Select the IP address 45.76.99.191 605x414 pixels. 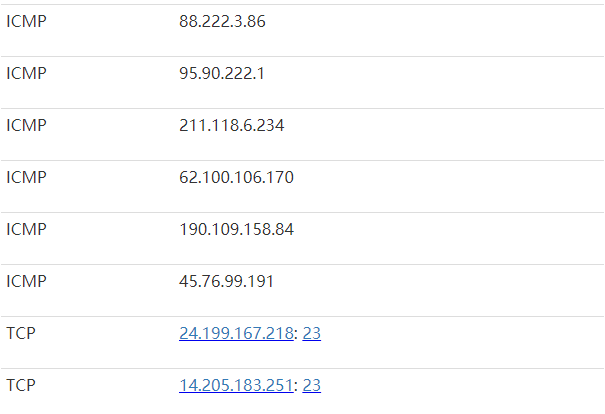click(226, 281)
